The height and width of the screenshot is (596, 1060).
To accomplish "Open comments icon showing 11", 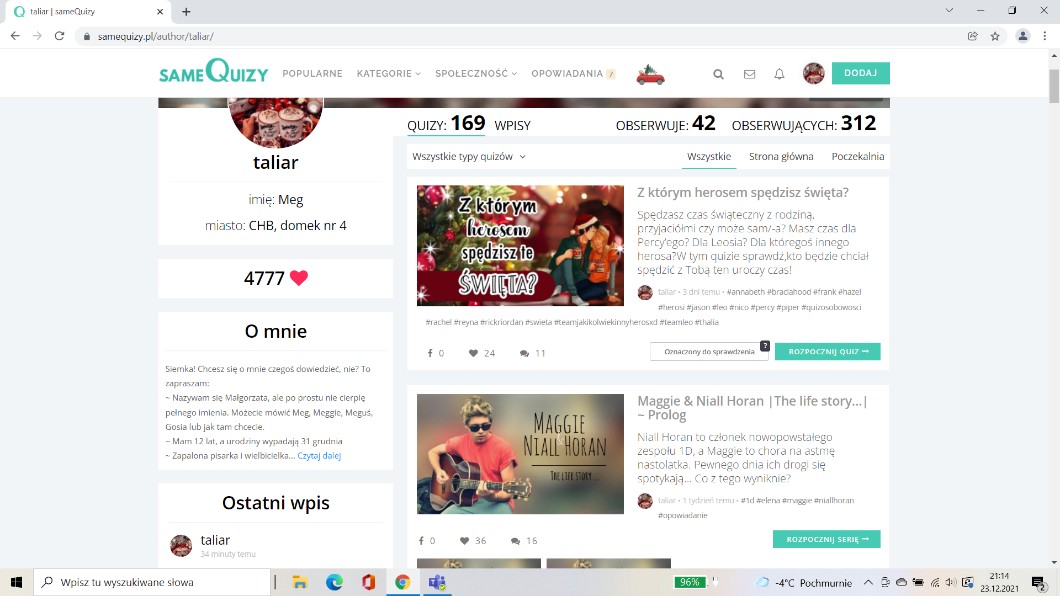I will pos(525,353).
